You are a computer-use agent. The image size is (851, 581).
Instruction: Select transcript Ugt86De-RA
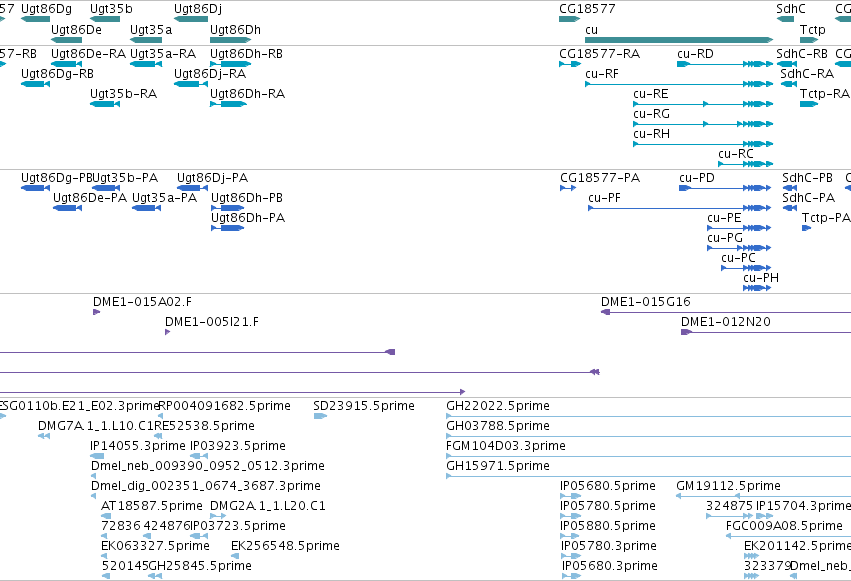pyautogui.click(x=66, y=64)
